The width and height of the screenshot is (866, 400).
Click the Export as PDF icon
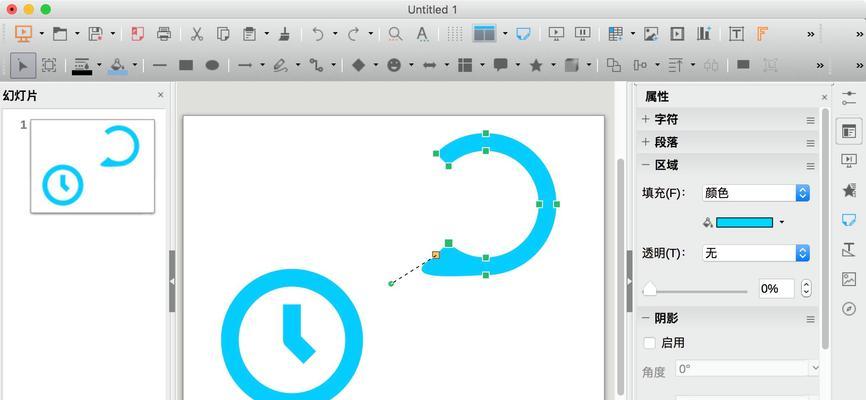coord(138,34)
